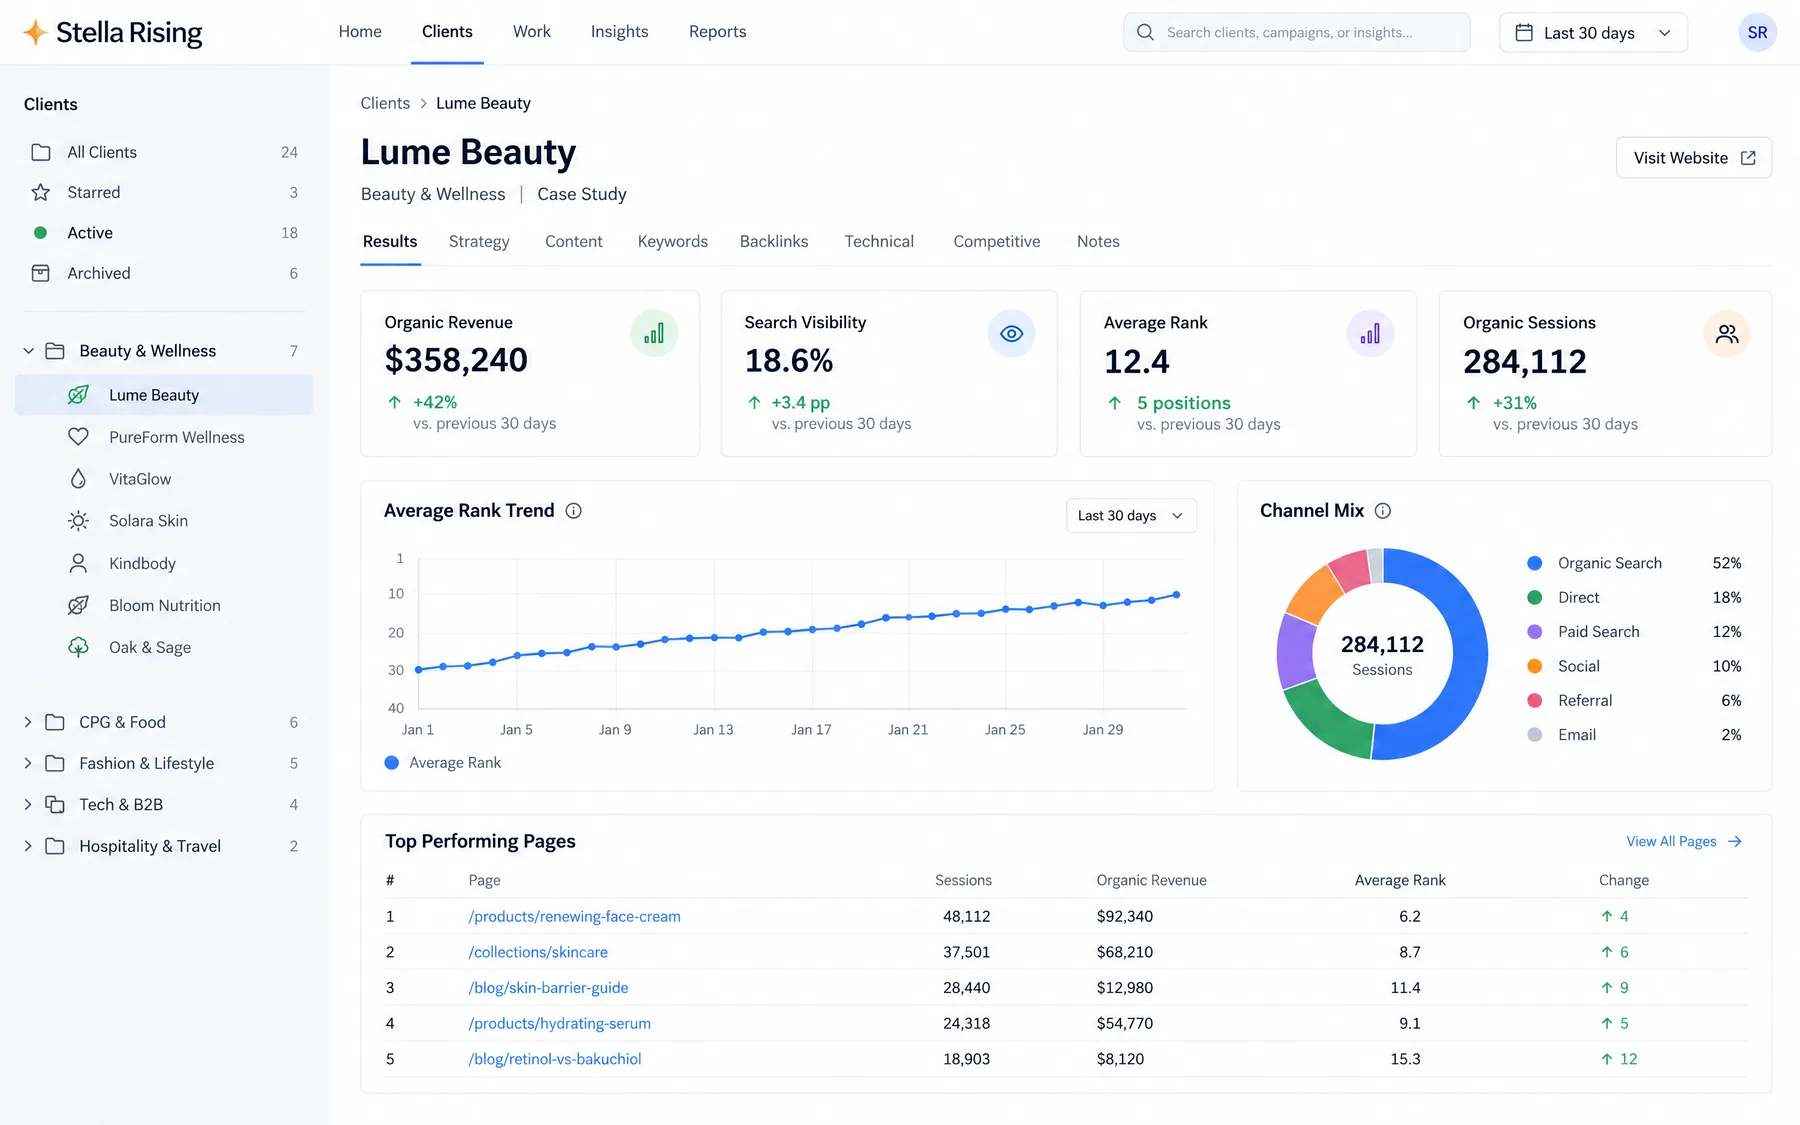
Task: Click the info icon beside Average Rank Trend
Action: (x=573, y=511)
